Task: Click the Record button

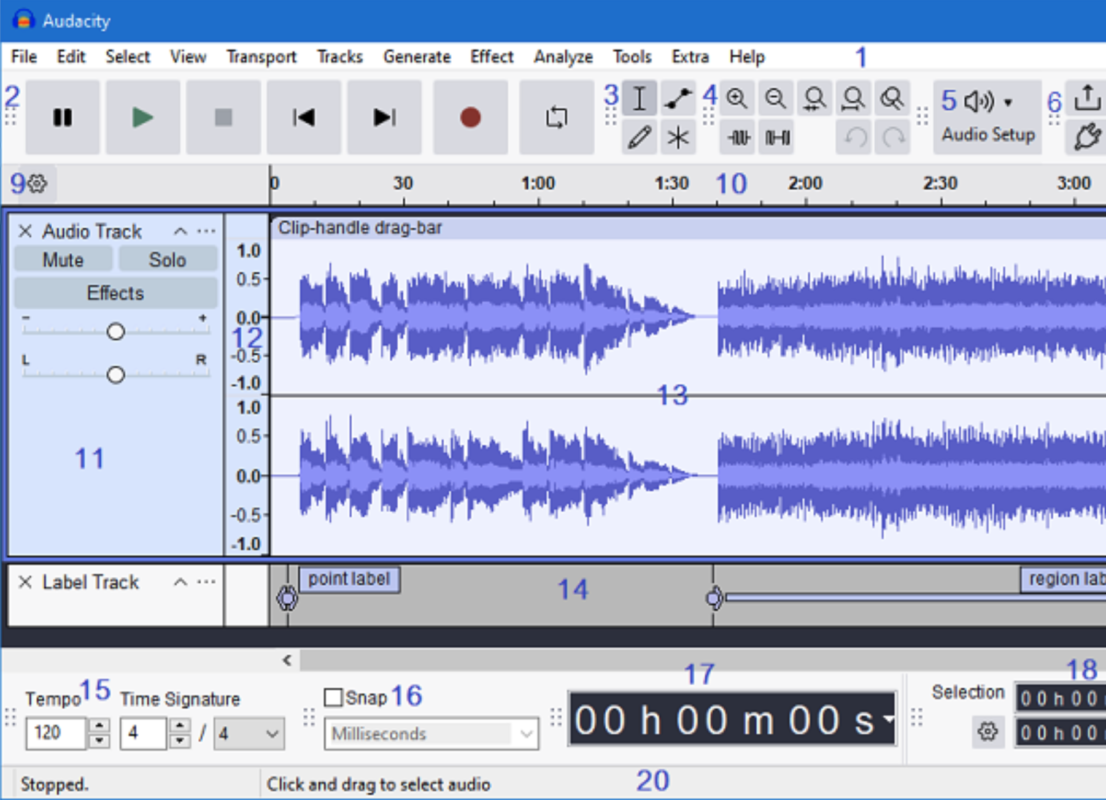Action: (470, 118)
